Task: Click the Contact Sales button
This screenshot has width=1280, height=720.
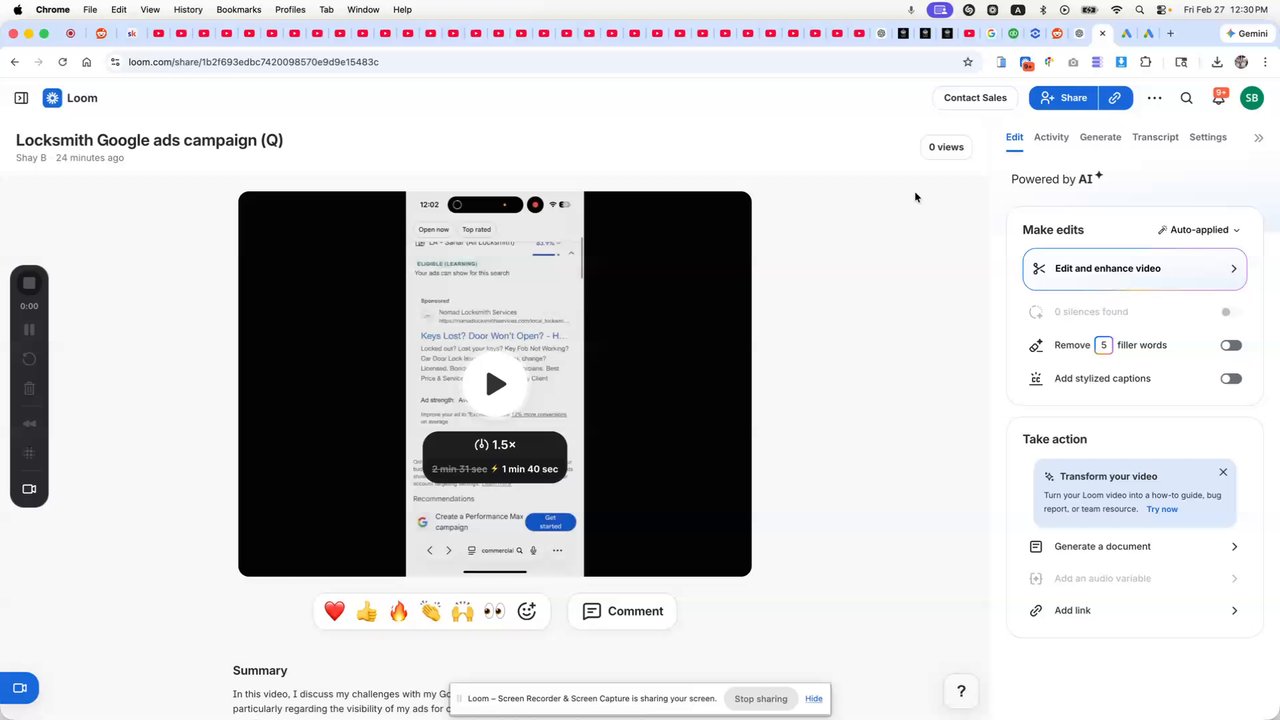Action: [x=975, y=98]
